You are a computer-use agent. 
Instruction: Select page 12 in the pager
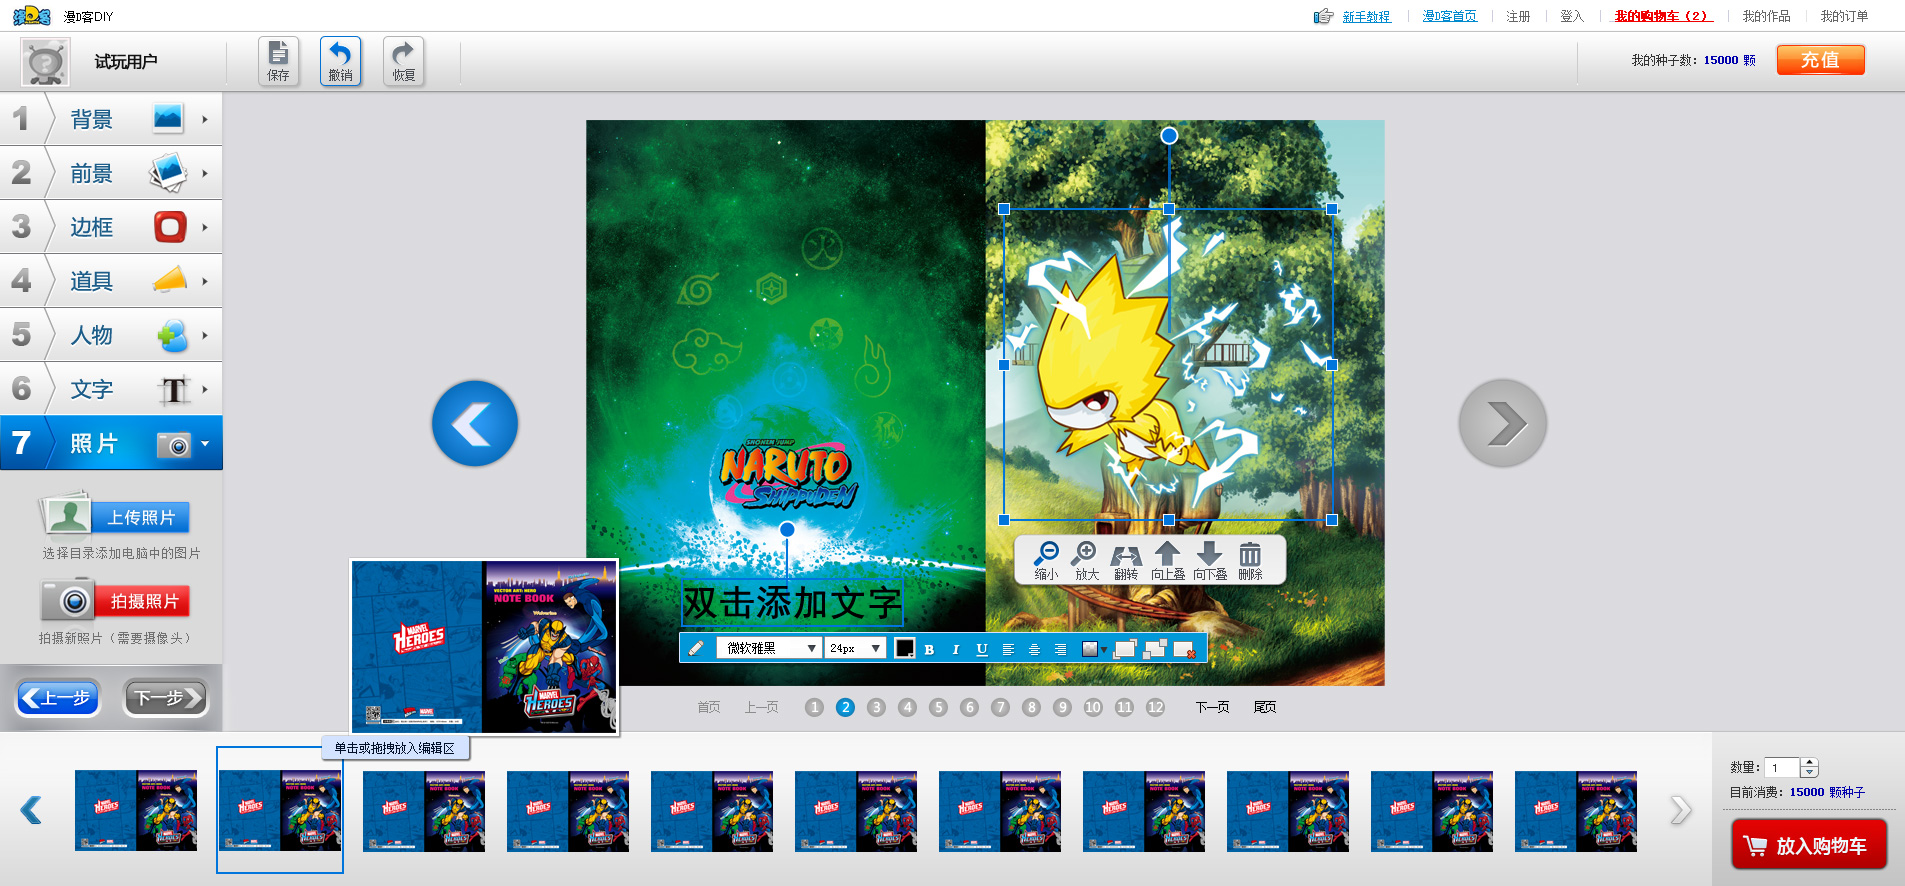(1155, 707)
